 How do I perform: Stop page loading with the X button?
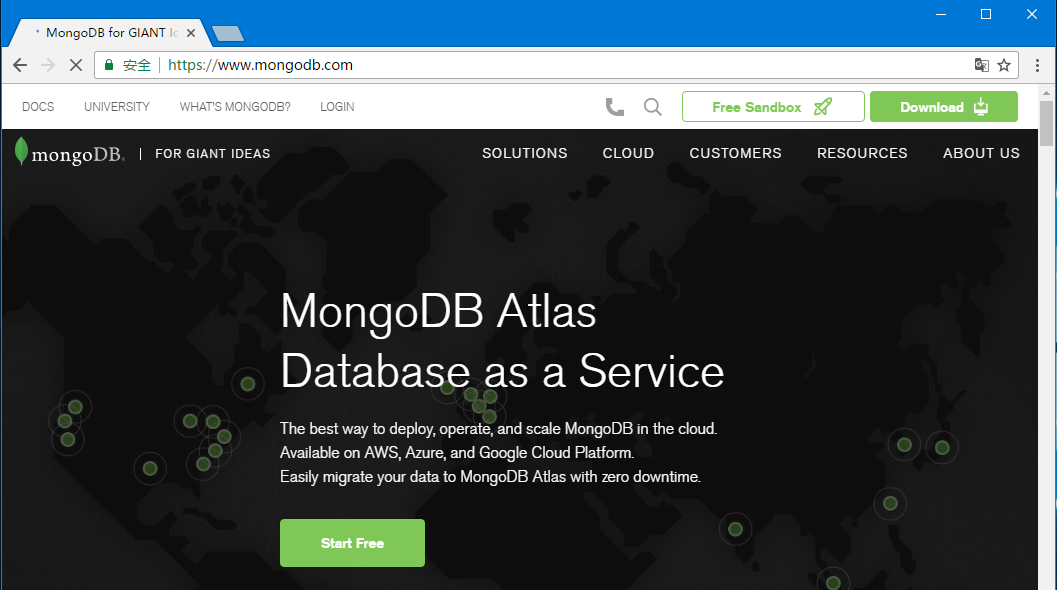pyautogui.click(x=76, y=65)
